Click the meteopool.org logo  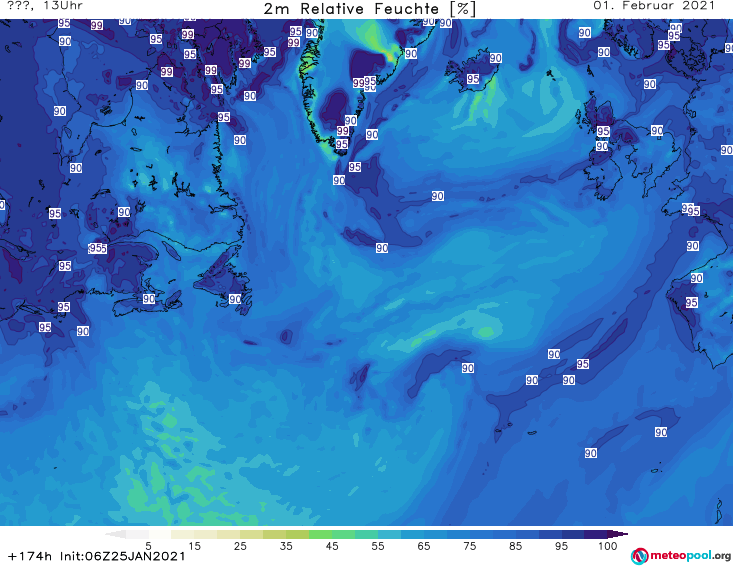click(x=681, y=556)
